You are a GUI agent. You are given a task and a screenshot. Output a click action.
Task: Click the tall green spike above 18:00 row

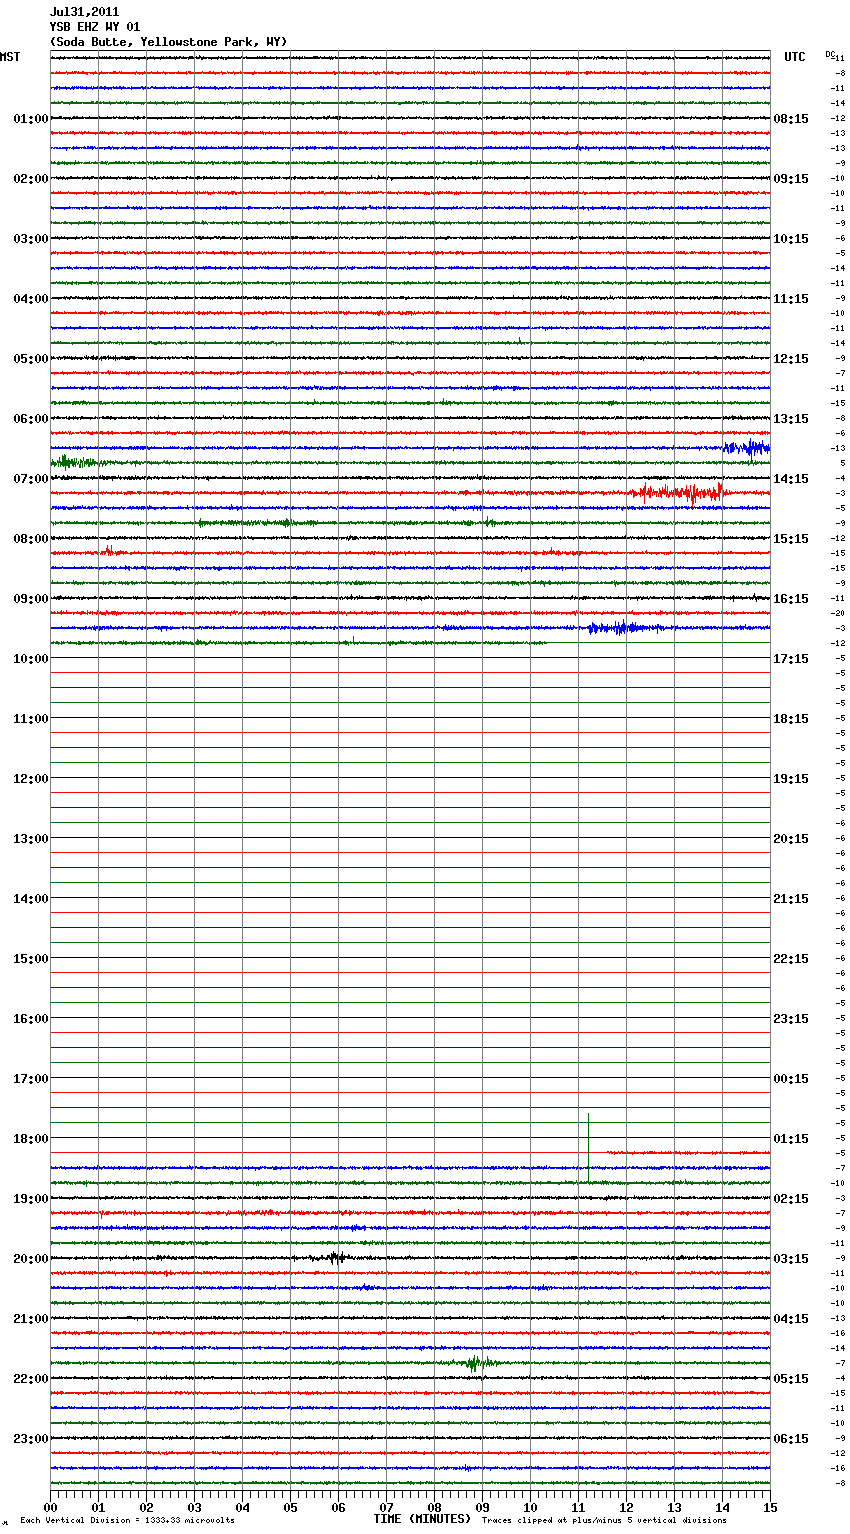click(x=588, y=1147)
